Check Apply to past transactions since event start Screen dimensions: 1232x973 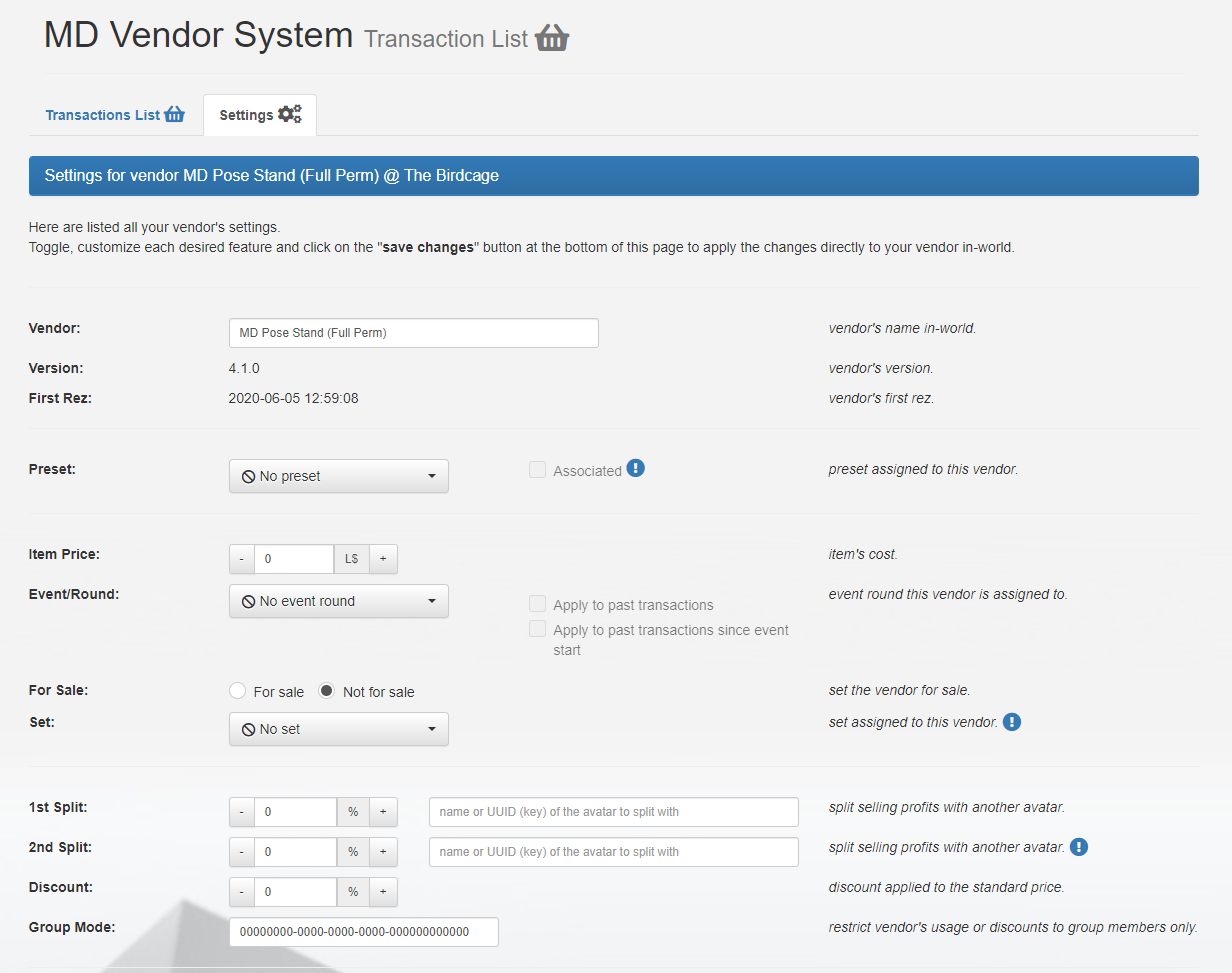coord(538,629)
